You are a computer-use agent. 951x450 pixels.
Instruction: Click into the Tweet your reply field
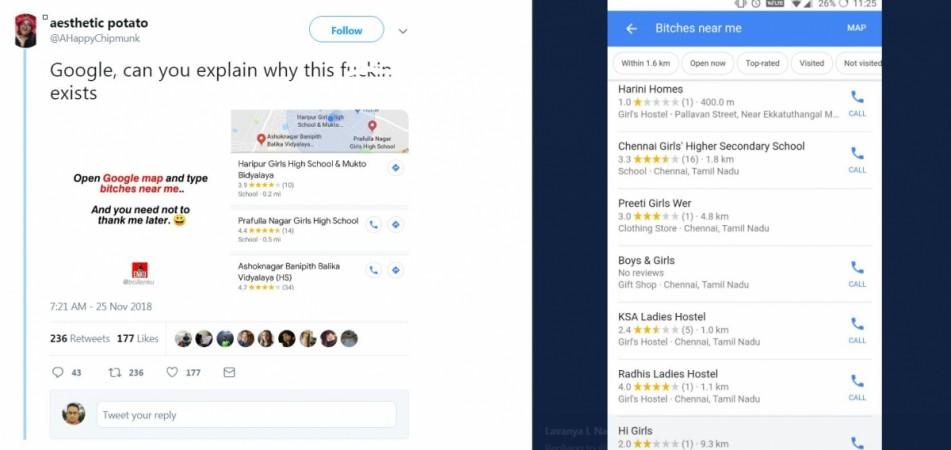point(246,415)
